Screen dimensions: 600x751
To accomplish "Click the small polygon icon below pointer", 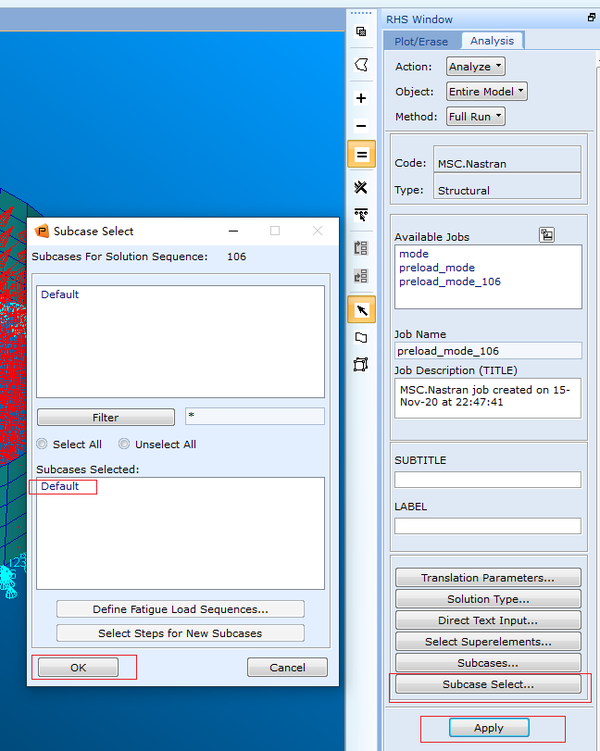I will (x=361, y=337).
